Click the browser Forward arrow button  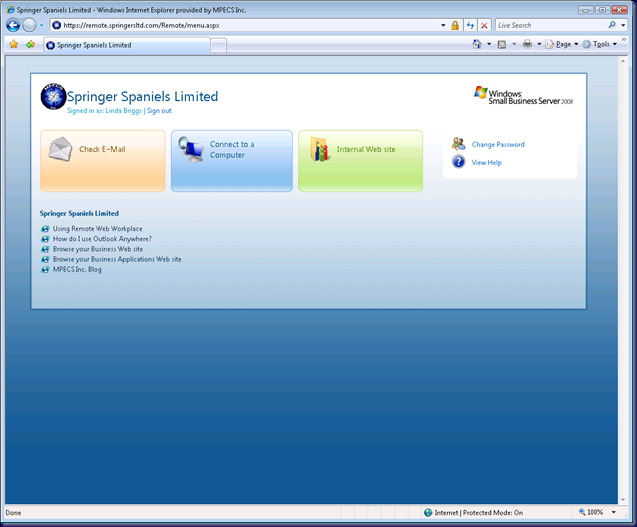pos(29,25)
